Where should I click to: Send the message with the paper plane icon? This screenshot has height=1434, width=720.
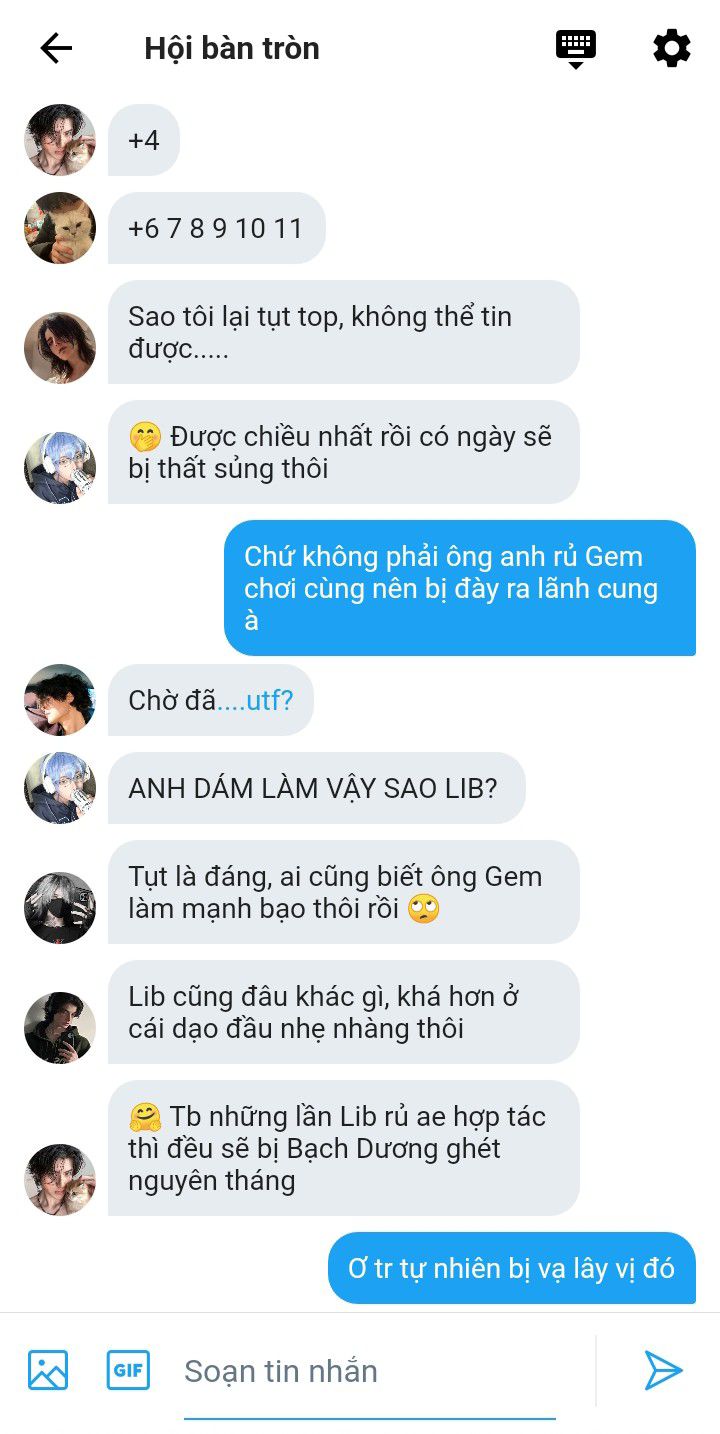[x=664, y=1370]
